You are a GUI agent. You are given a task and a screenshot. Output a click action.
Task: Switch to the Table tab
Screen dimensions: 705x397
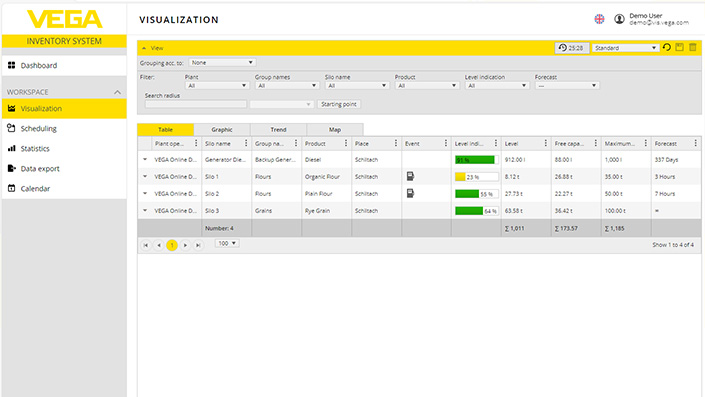coord(165,129)
